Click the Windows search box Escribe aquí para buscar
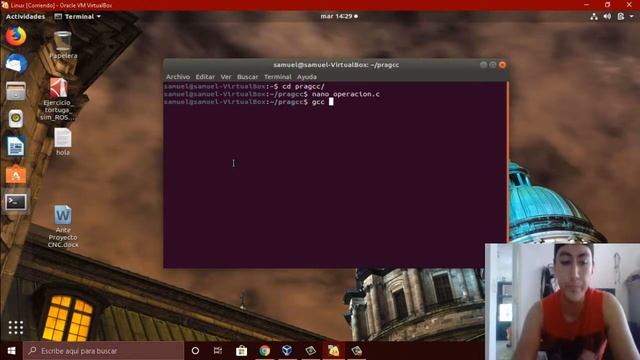The height and width of the screenshot is (360, 640). pyautogui.click(x=103, y=351)
